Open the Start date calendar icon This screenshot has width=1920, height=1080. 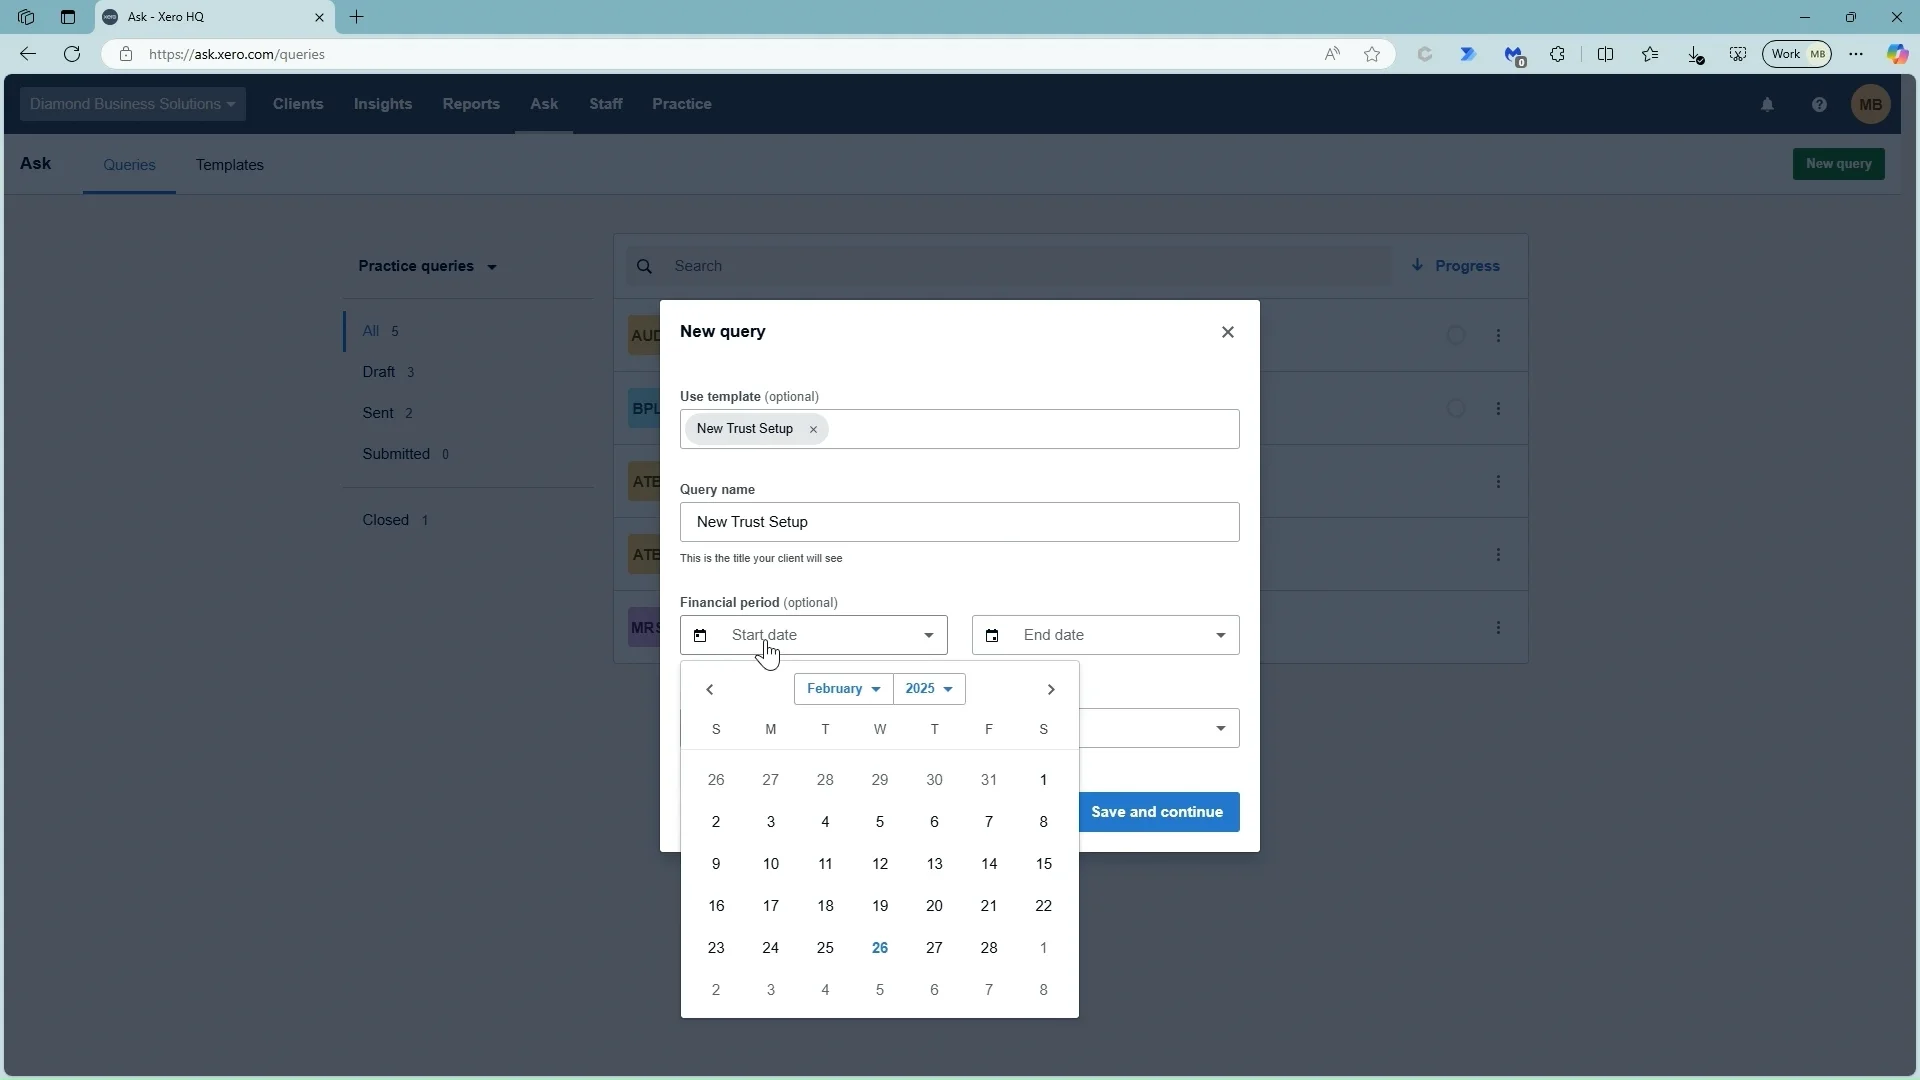pos(700,635)
